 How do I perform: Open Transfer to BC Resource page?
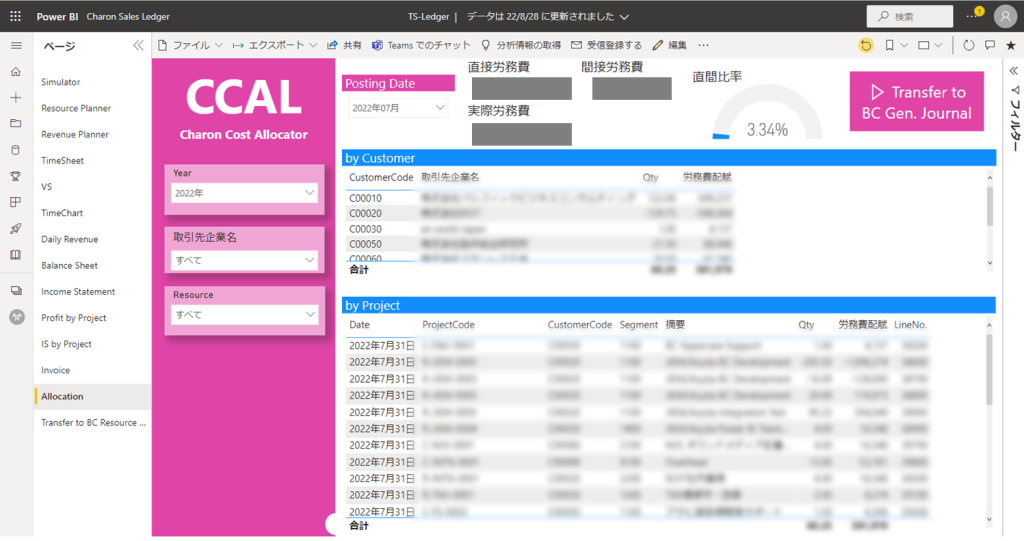pos(93,422)
